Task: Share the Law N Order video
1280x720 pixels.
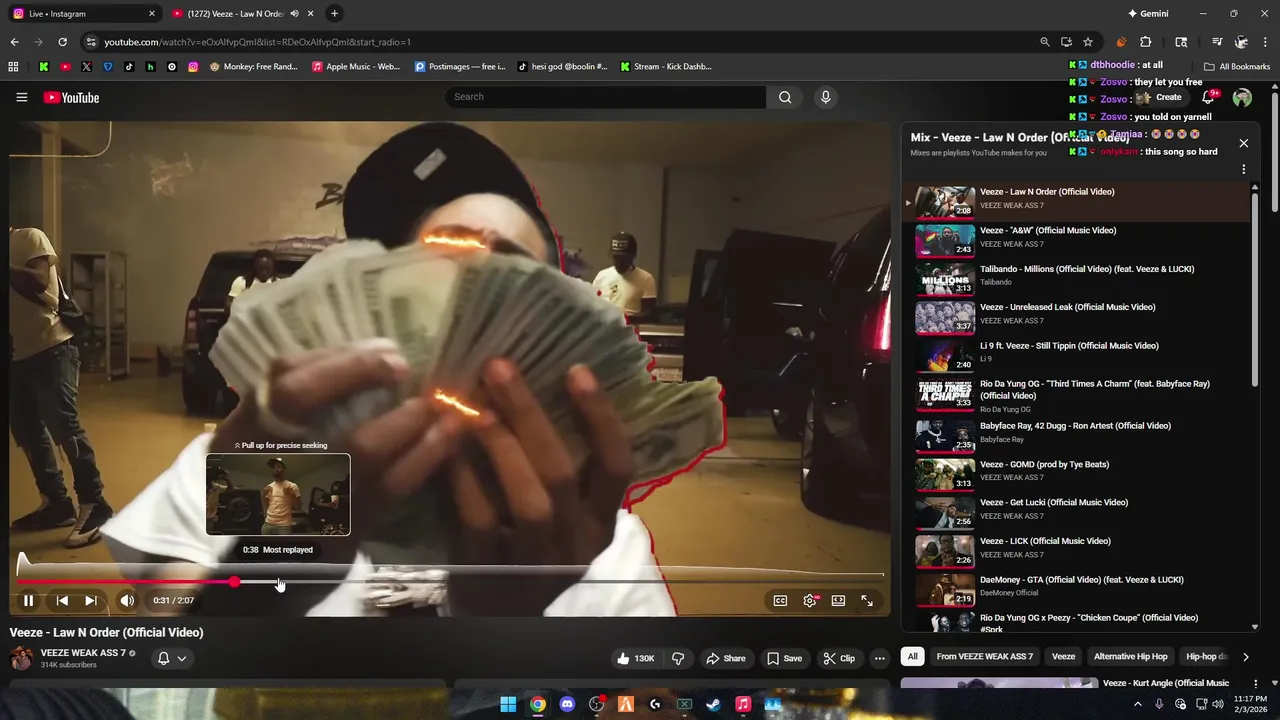Action: click(x=725, y=658)
